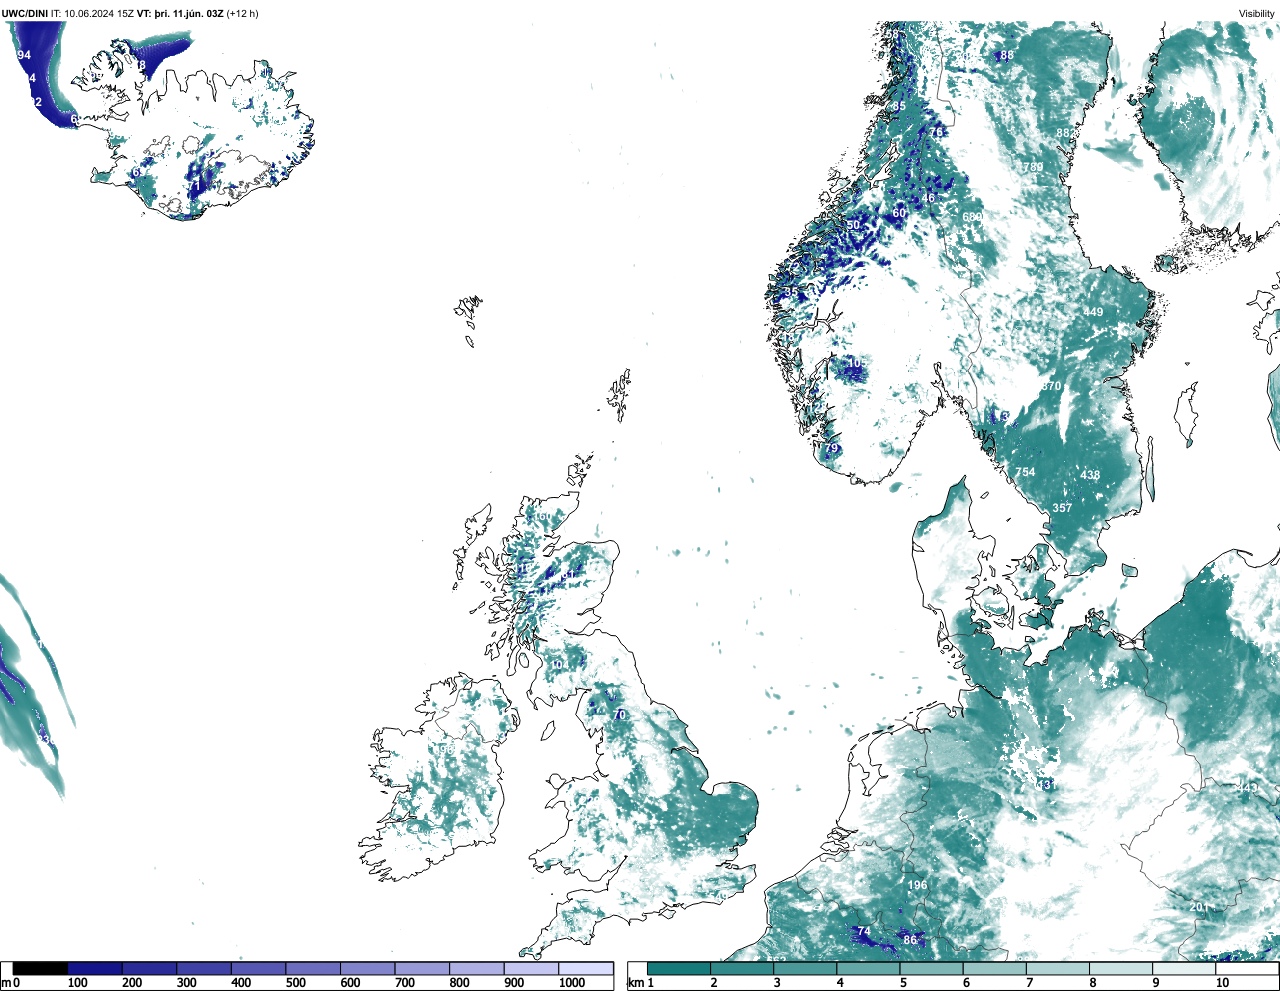Image resolution: width=1280 pixels, height=991 pixels.
Task: Click the 'UWC/DINI' model label
Action: pos(25,14)
